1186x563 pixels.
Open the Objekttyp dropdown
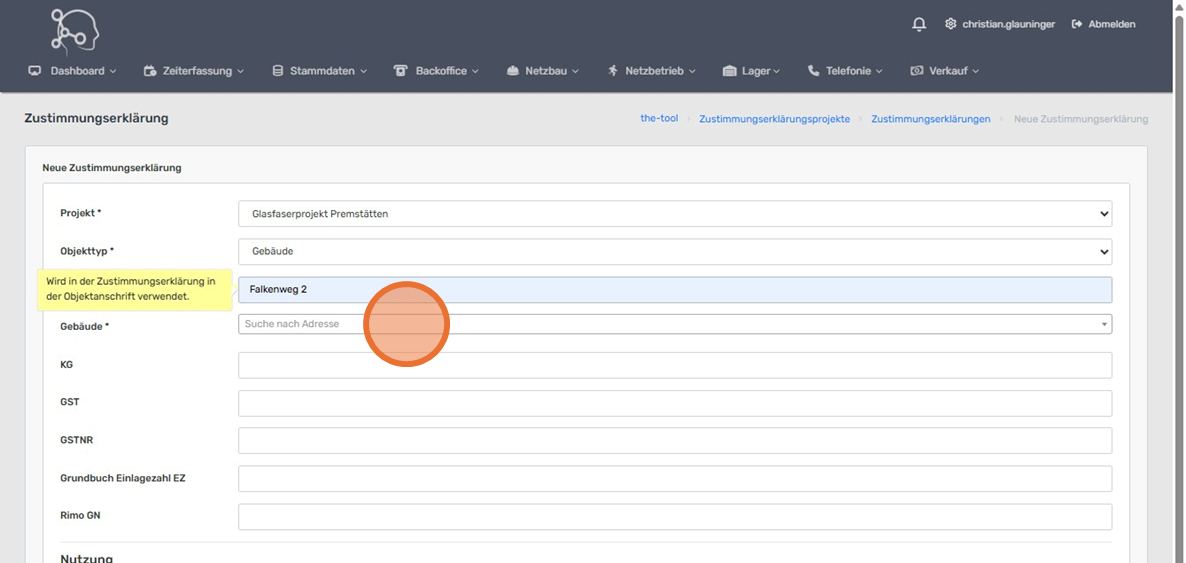[x=674, y=252]
